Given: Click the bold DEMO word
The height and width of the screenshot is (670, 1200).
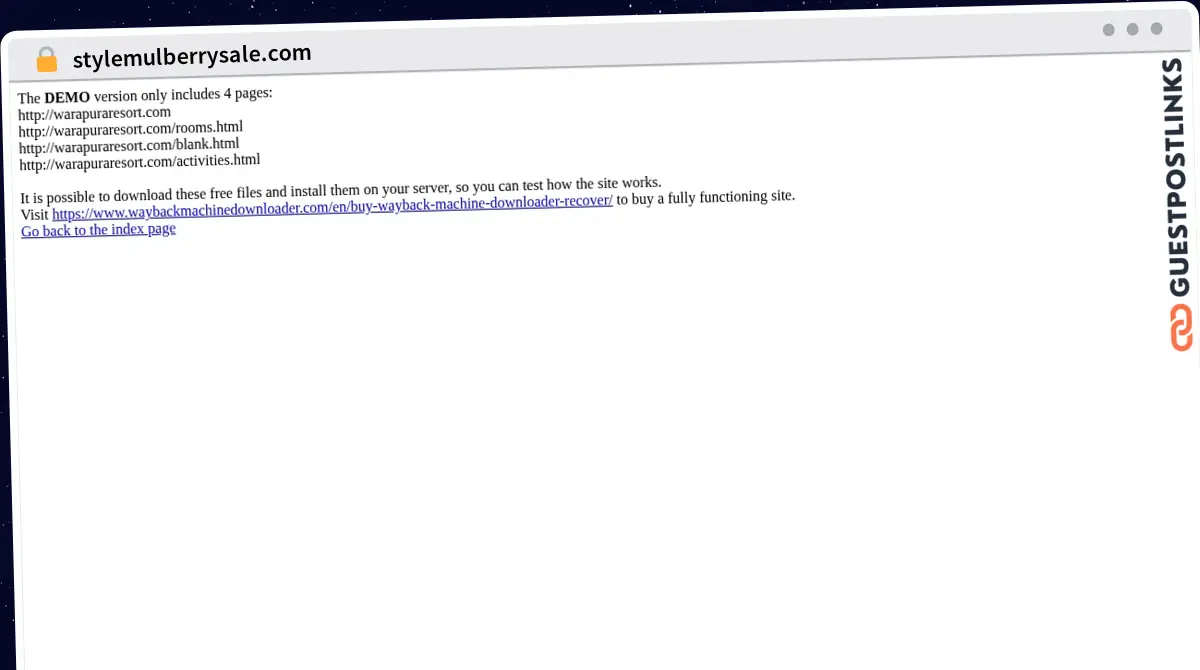Looking at the screenshot, I should [67, 97].
